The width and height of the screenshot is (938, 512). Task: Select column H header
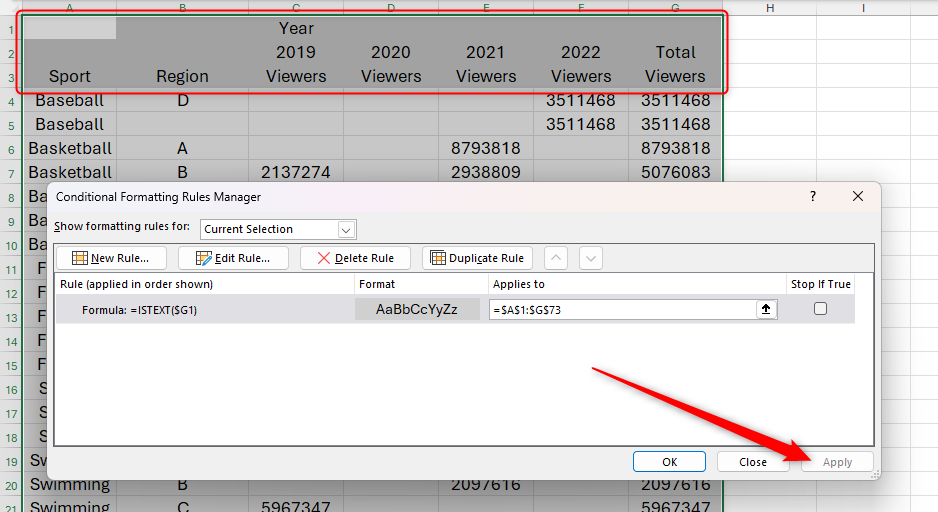[x=769, y=8]
